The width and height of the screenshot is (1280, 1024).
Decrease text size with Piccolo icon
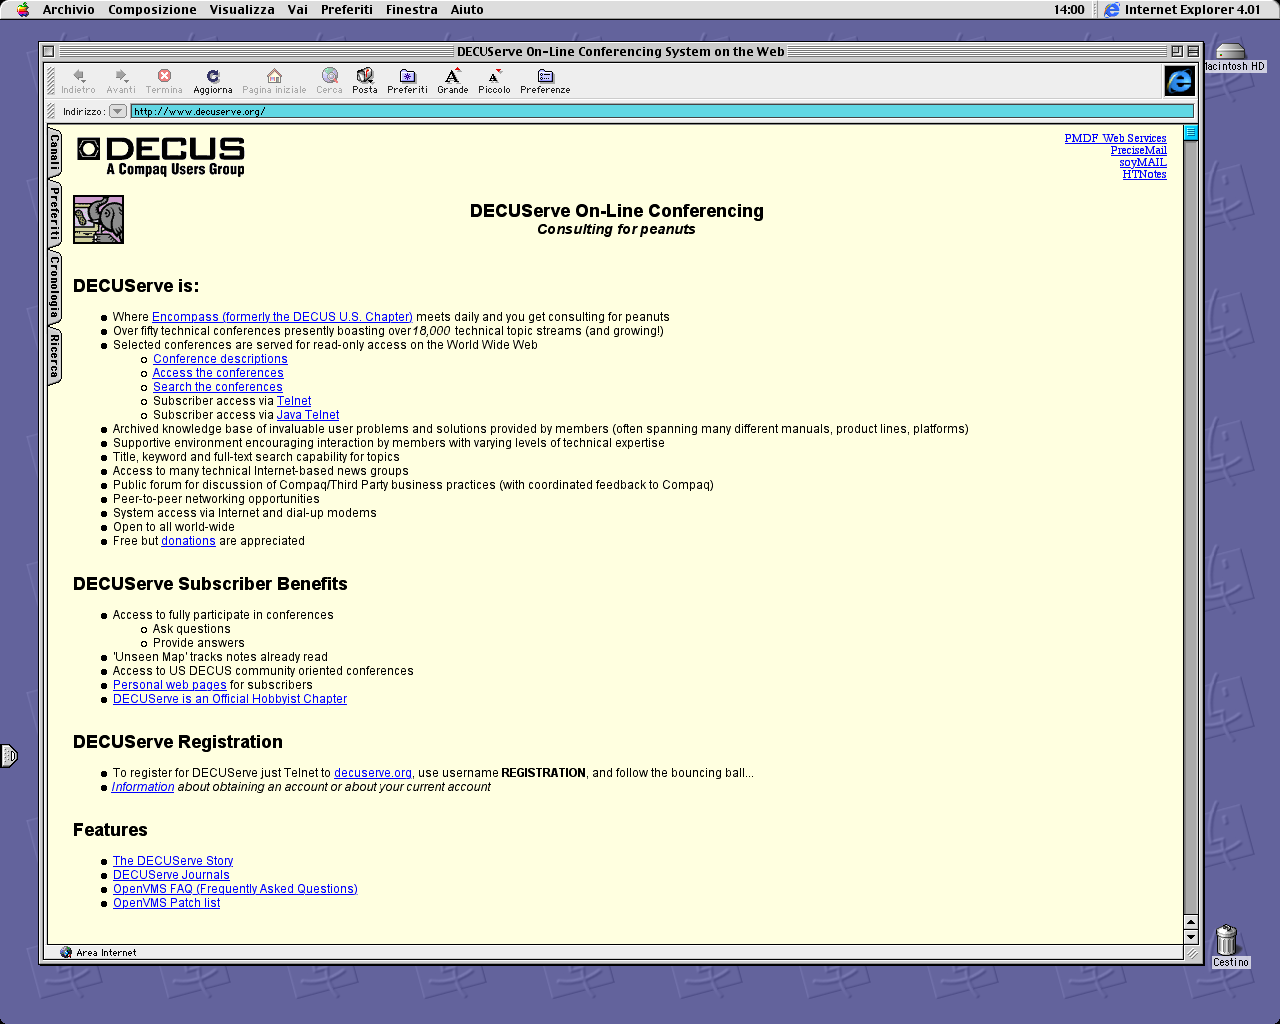(x=494, y=76)
